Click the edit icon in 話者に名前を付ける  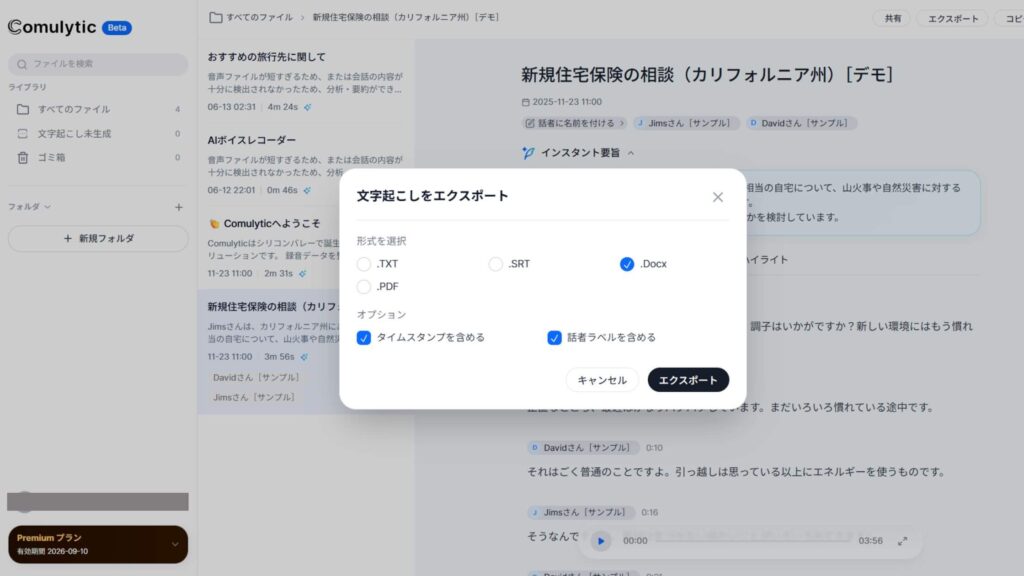tap(530, 123)
